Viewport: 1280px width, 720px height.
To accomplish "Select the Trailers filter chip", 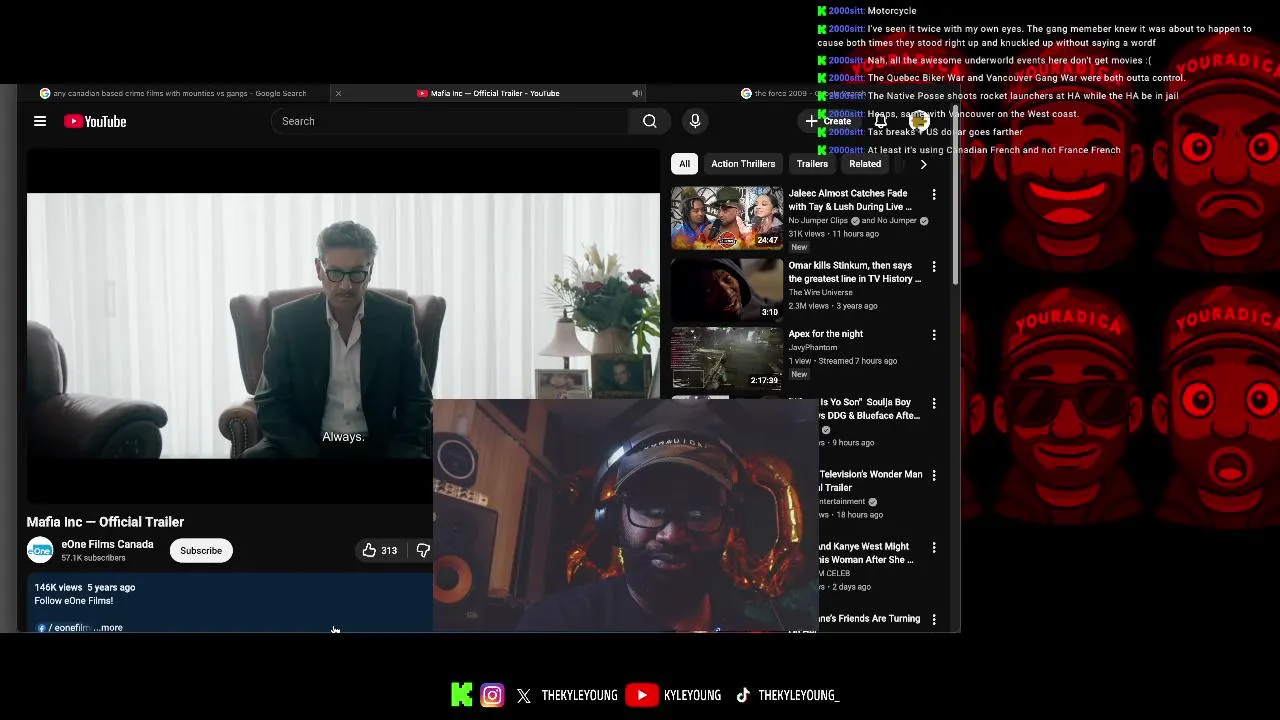I will [812, 164].
